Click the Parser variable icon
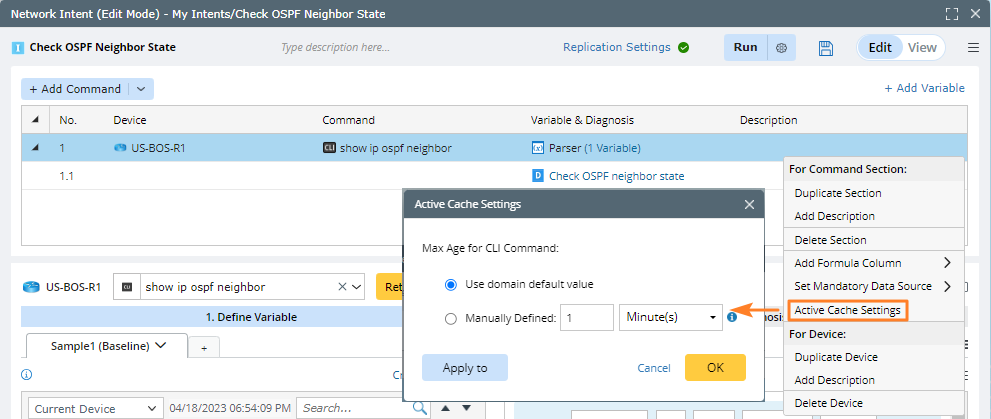This screenshot has height=419, width=991. [x=538, y=148]
